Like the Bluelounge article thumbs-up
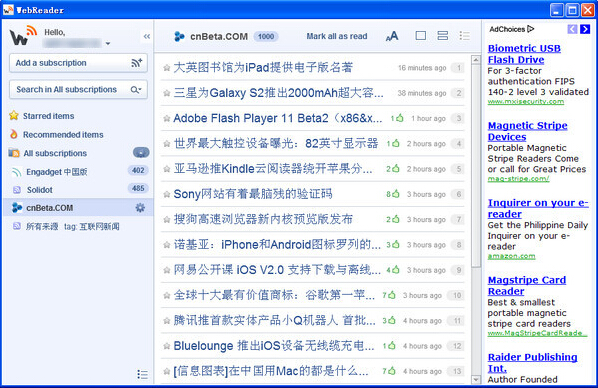 point(392,345)
